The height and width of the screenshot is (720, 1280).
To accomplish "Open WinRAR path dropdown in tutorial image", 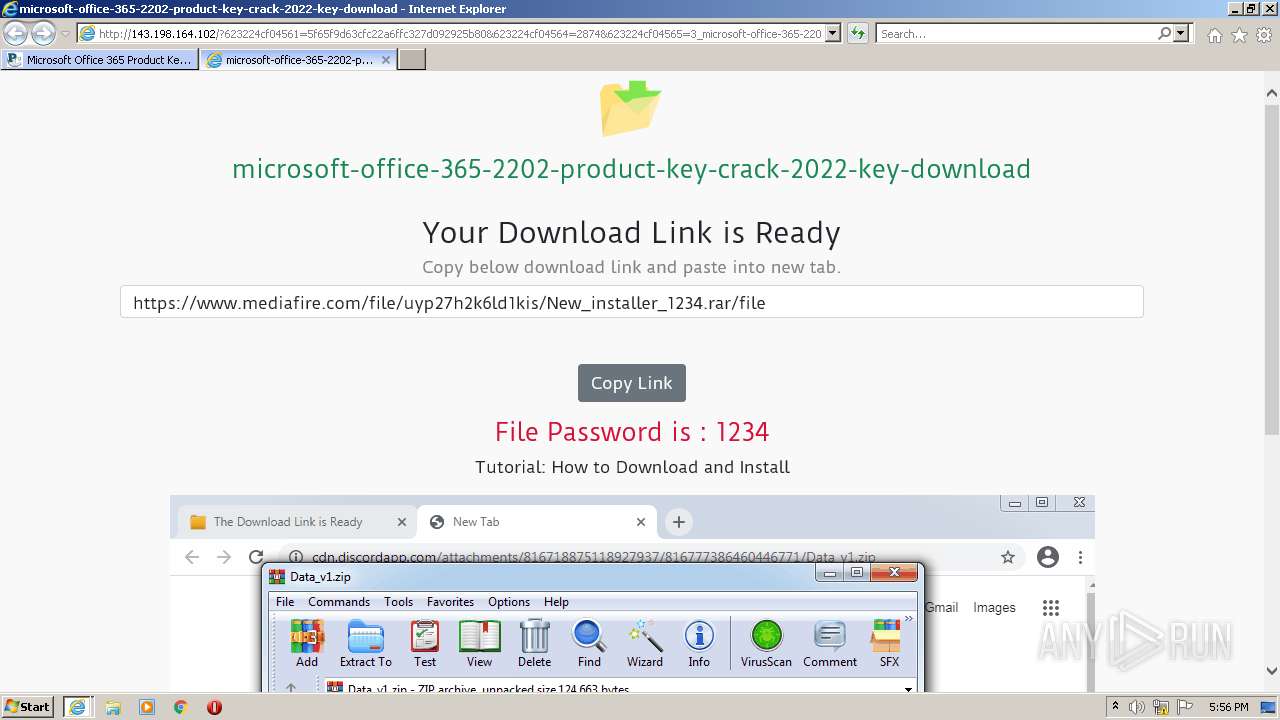I will (908, 688).
